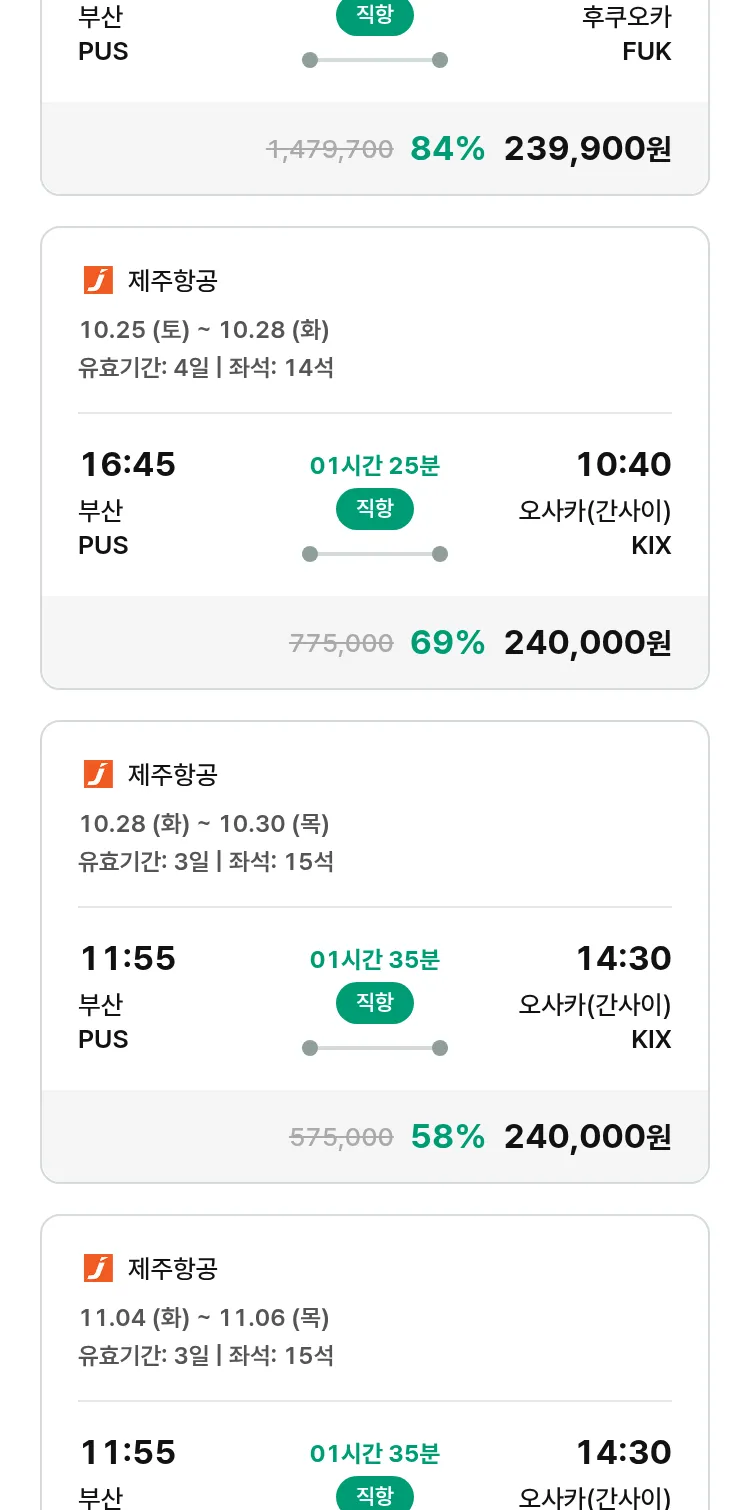Tap the crossed-out 775,000 original price

(x=341, y=643)
